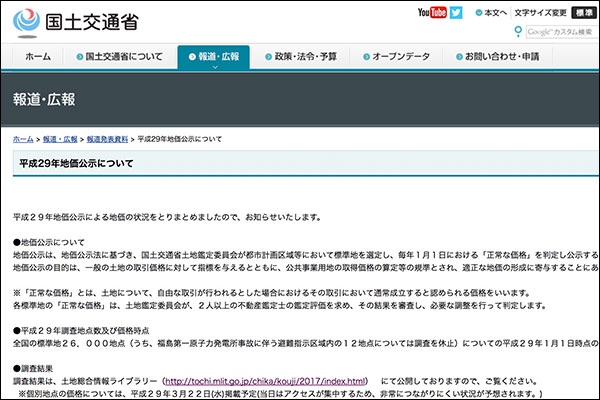Open the Twitter bird icon
Image resolution: width=600 pixels, height=400 pixels.
(456, 13)
